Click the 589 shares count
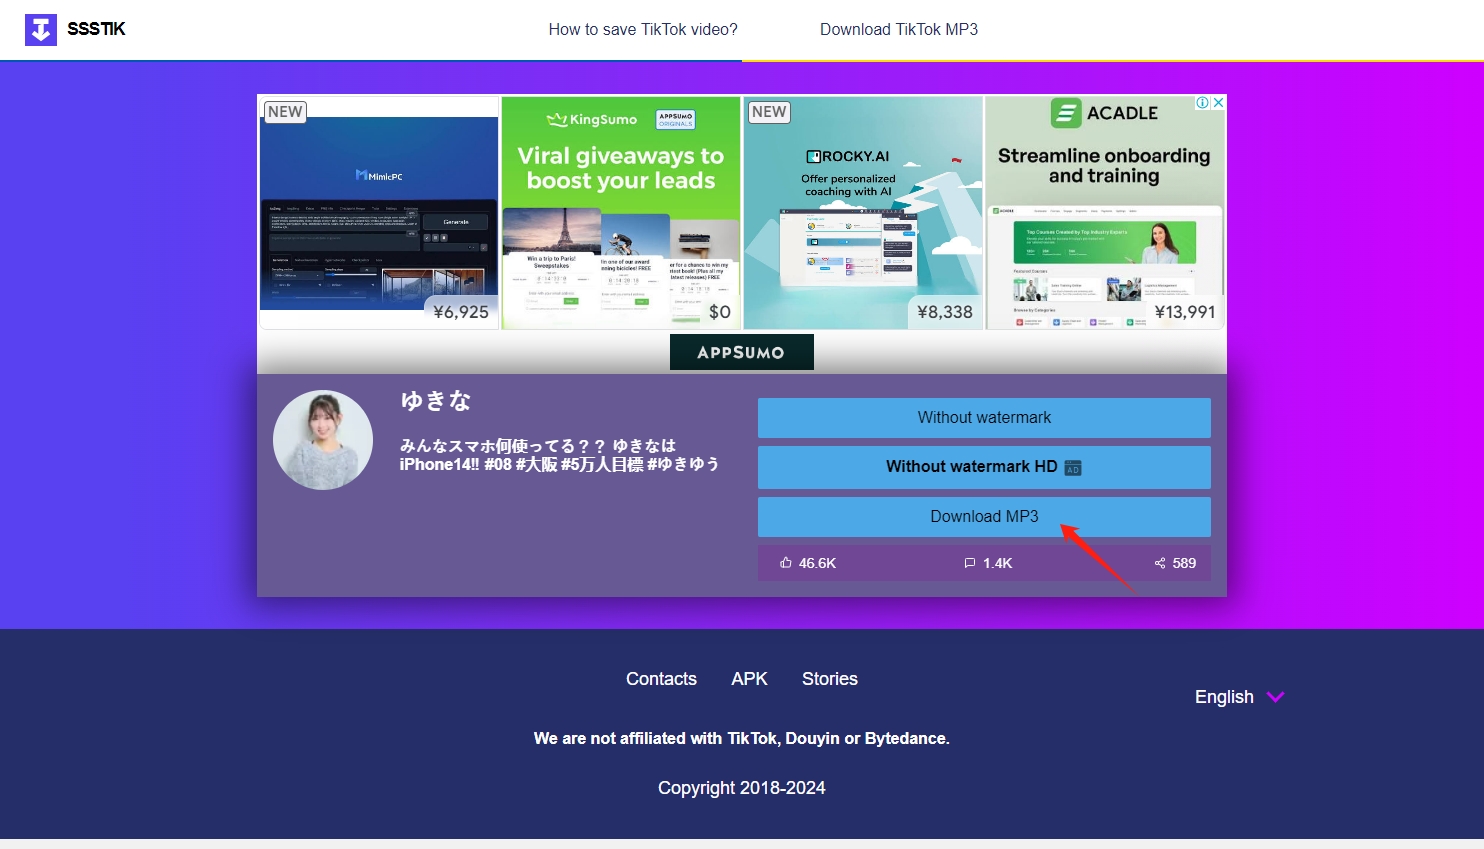This screenshot has width=1484, height=849. [x=1184, y=563]
